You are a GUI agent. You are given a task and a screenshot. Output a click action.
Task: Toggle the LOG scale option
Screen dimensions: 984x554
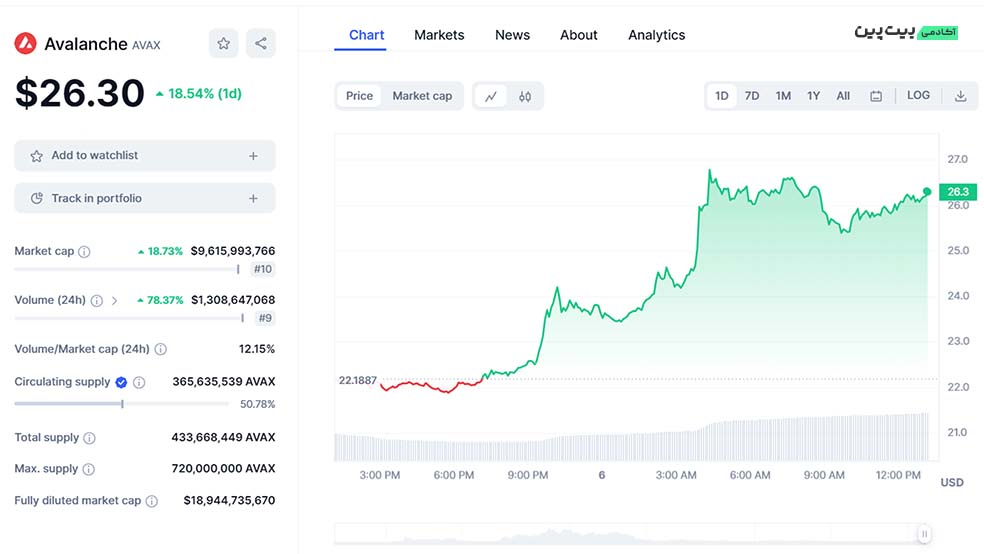(x=918, y=96)
